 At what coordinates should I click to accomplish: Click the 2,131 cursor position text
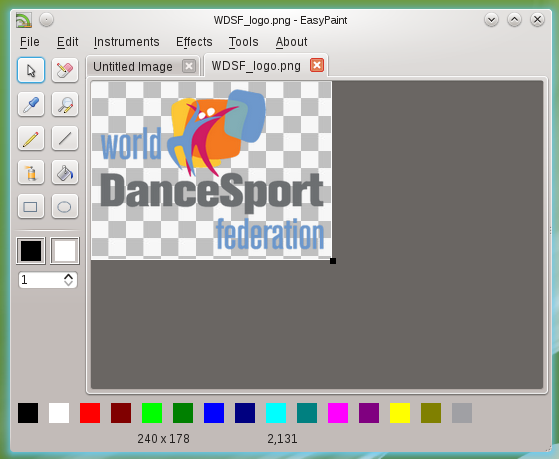coord(282,439)
